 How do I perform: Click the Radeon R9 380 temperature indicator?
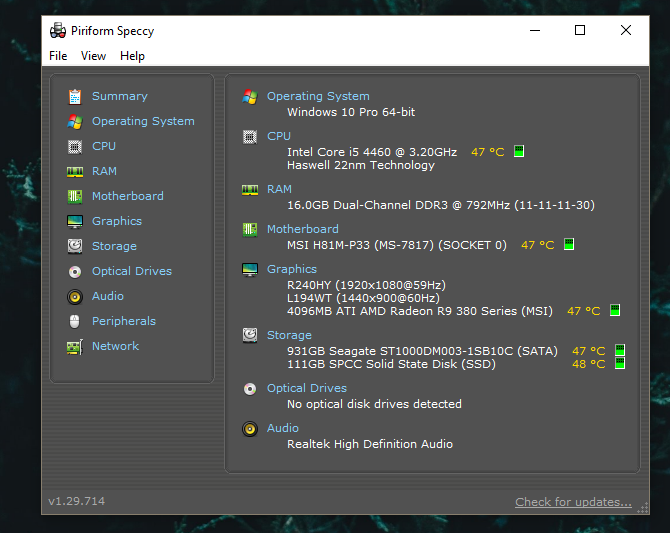(615, 310)
